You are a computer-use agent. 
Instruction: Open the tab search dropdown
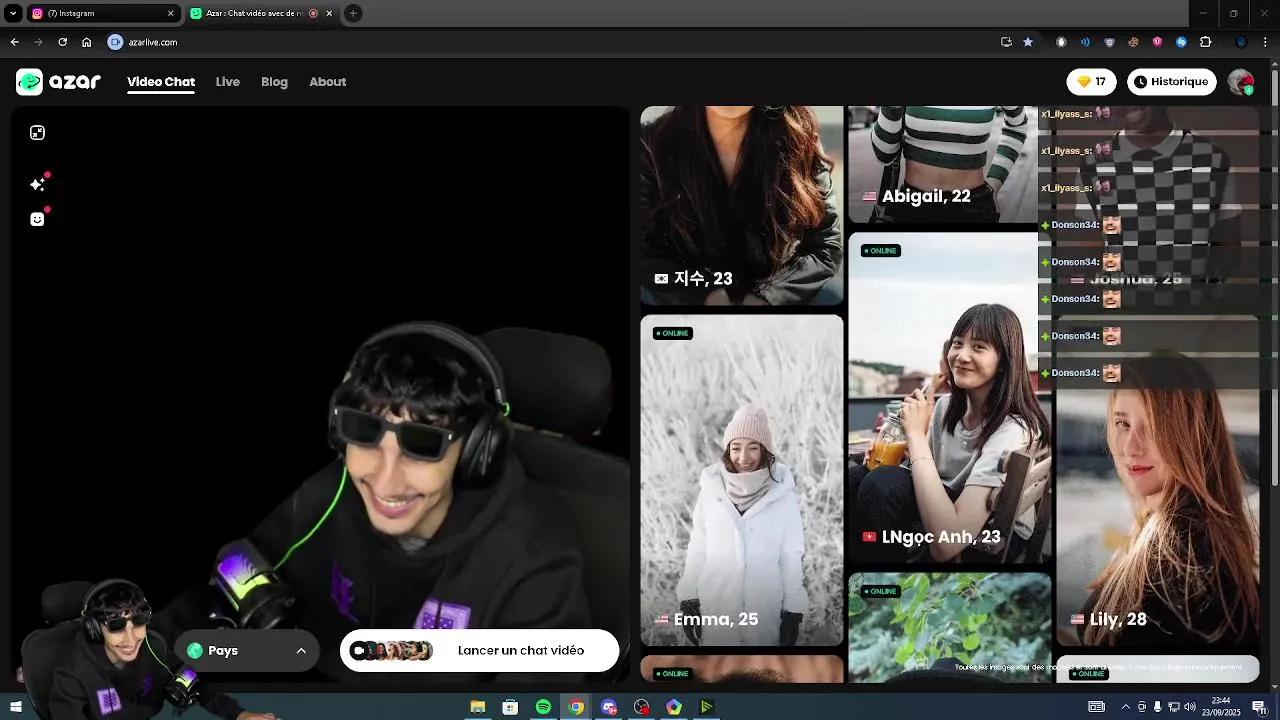13,13
